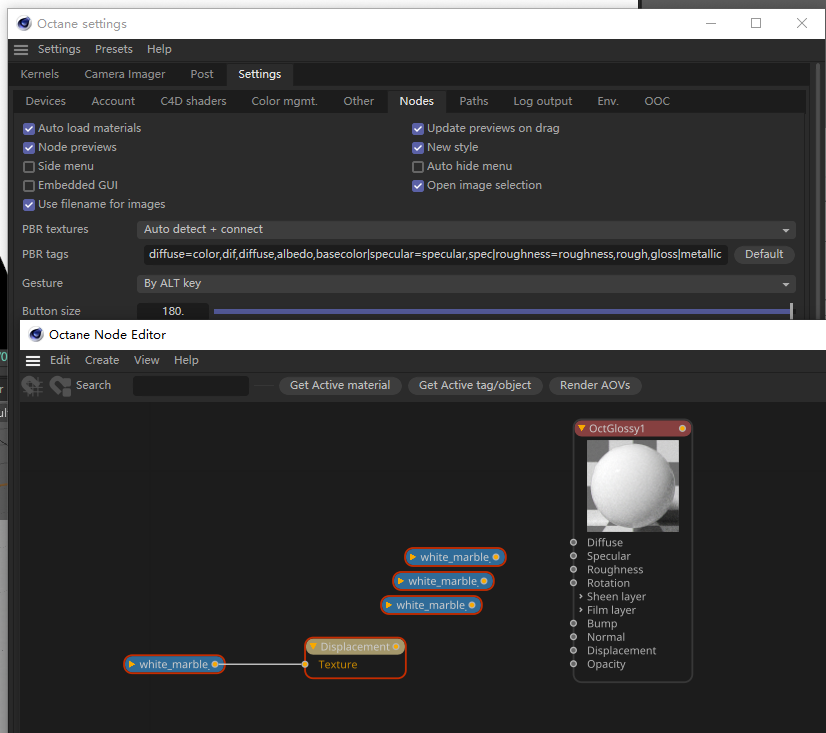The height and width of the screenshot is (733, 826).
Task: Open the Paths sub-tab
Action: tap(474, 101)
